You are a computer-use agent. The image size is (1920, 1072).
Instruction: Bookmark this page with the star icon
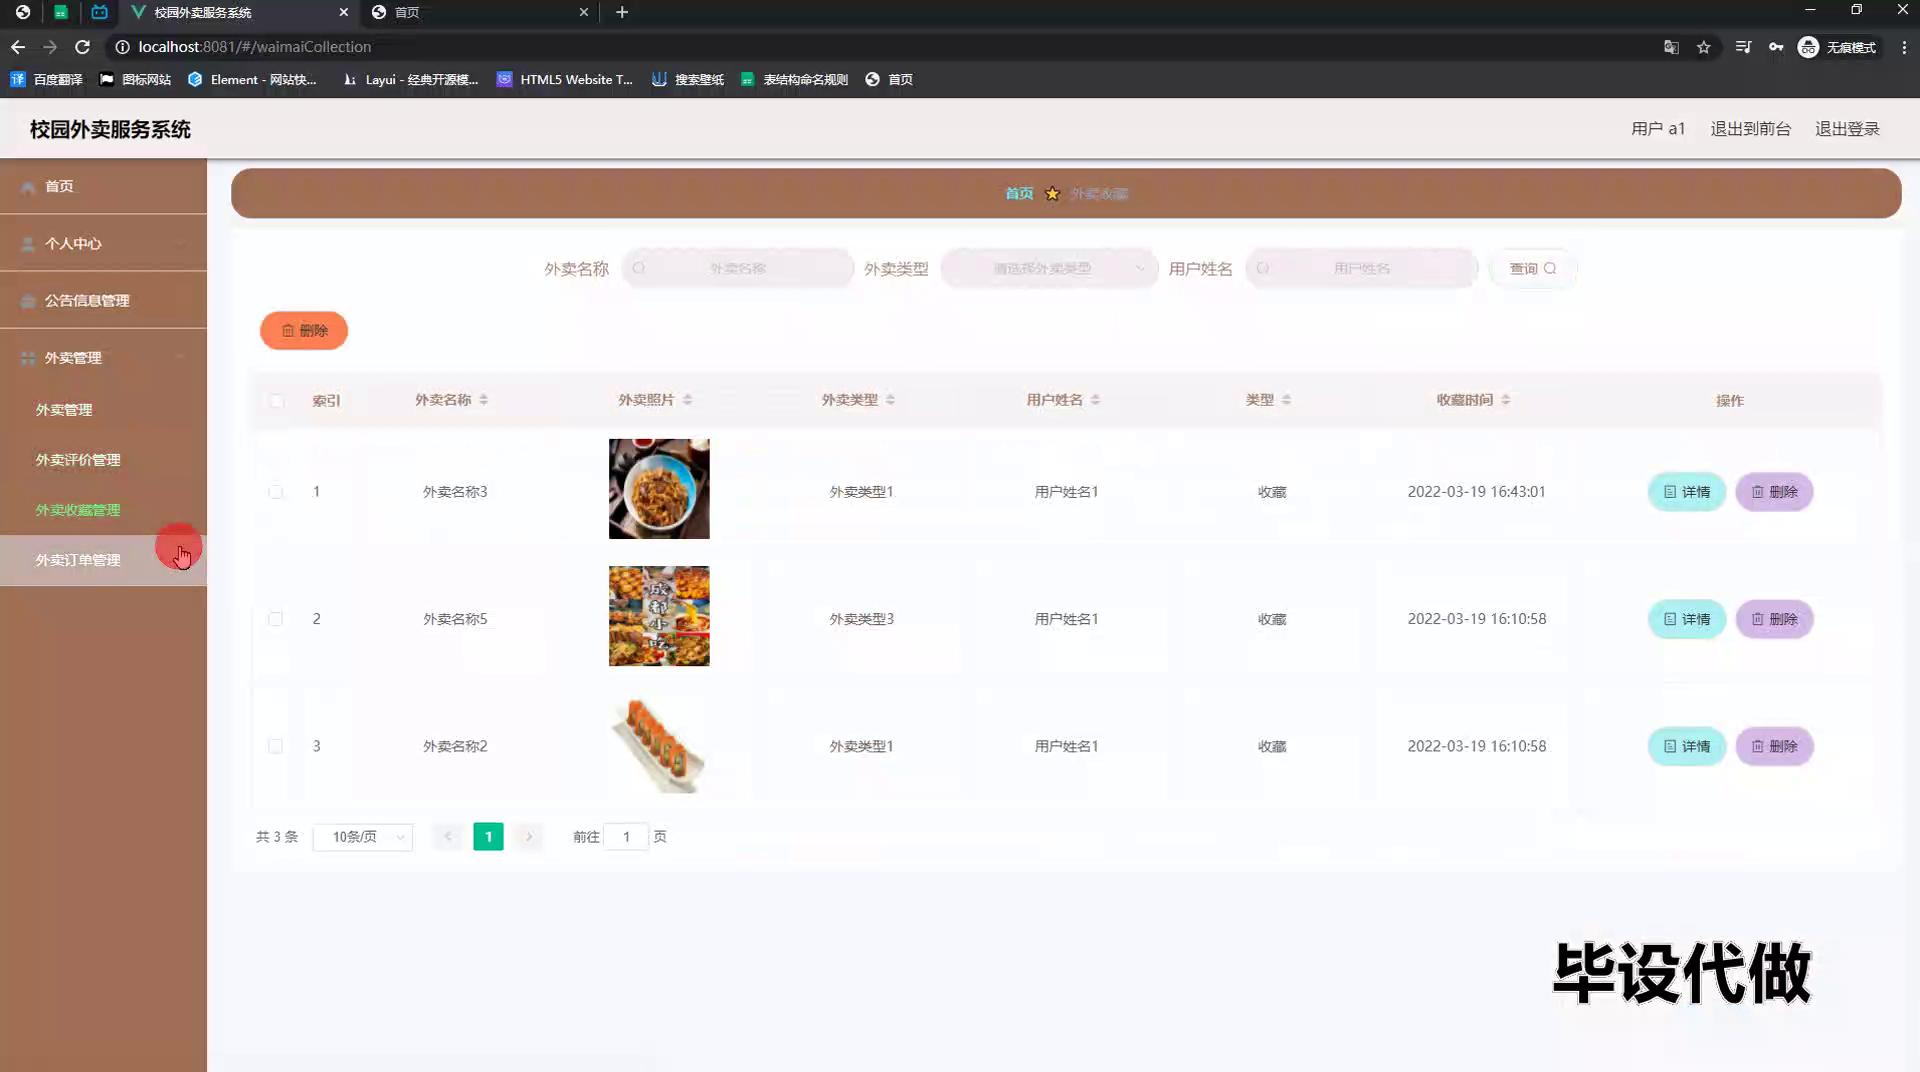pyautogui.click(x=1704, y=47)
